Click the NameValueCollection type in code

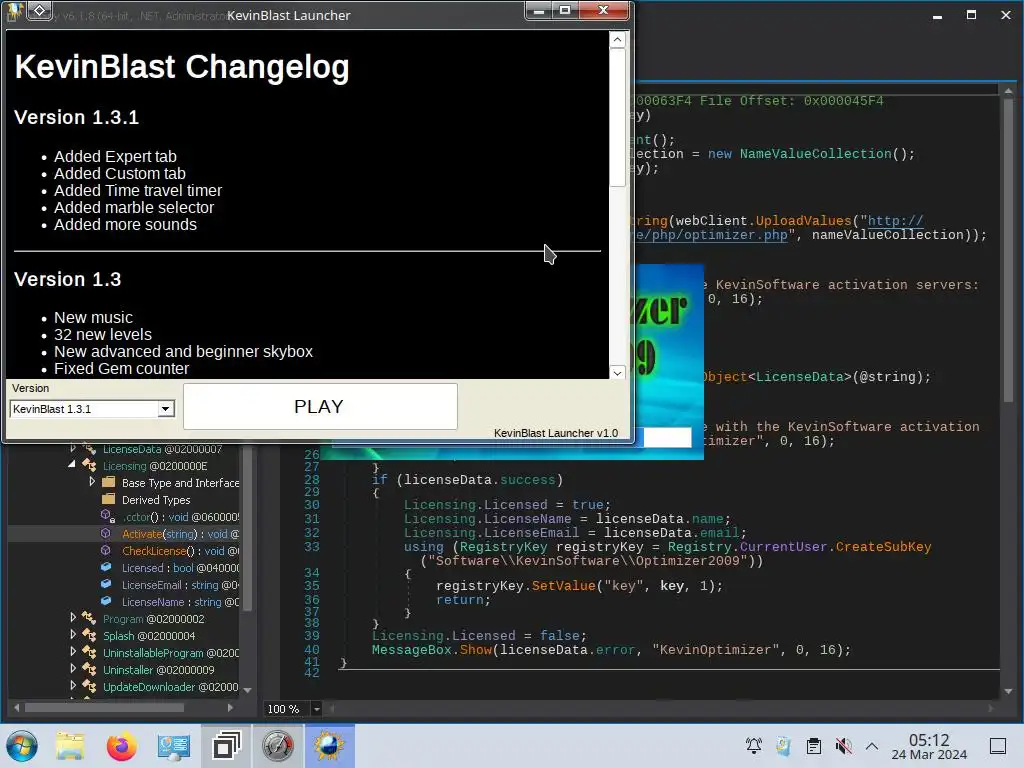(816, 154)
